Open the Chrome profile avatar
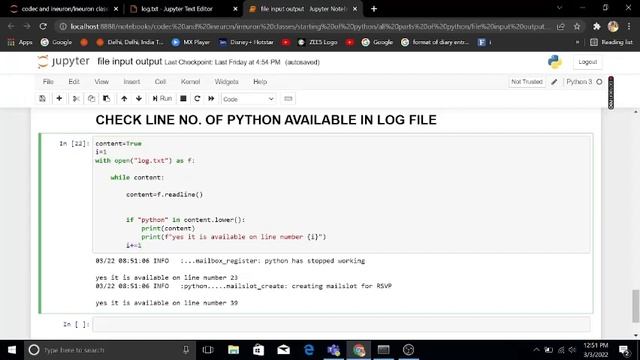This screenshot has width=640, height=360. 613,27
